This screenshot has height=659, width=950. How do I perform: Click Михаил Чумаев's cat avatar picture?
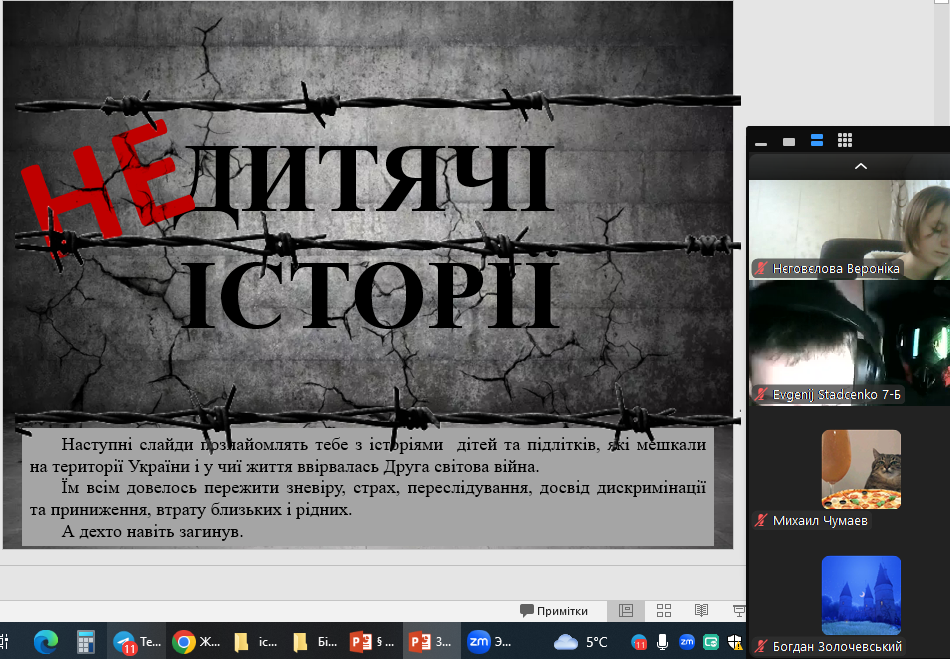point(861,469)
